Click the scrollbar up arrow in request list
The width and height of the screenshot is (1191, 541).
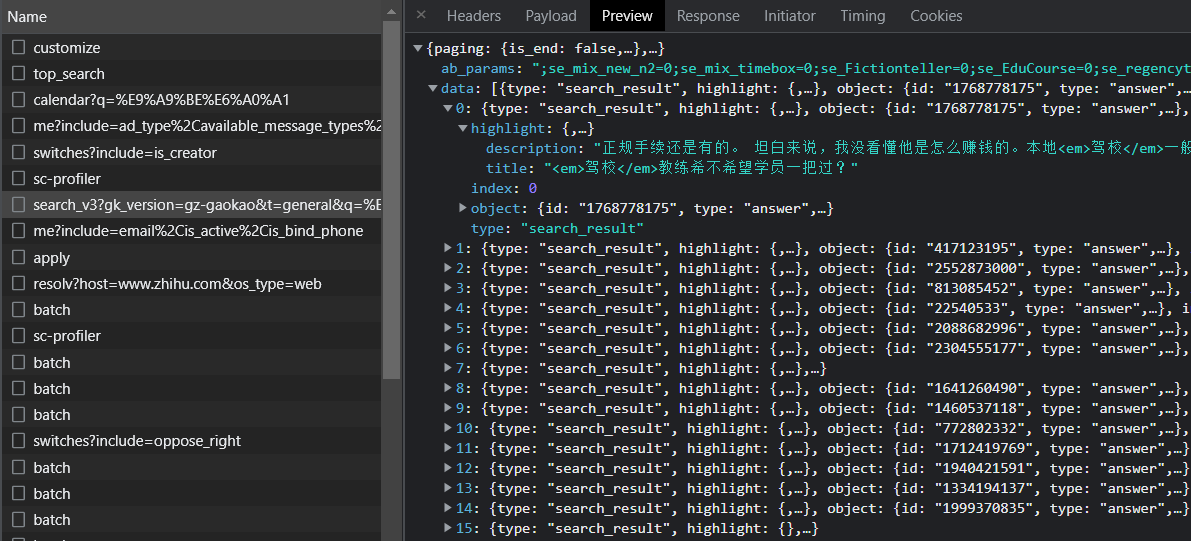[391, 11]
